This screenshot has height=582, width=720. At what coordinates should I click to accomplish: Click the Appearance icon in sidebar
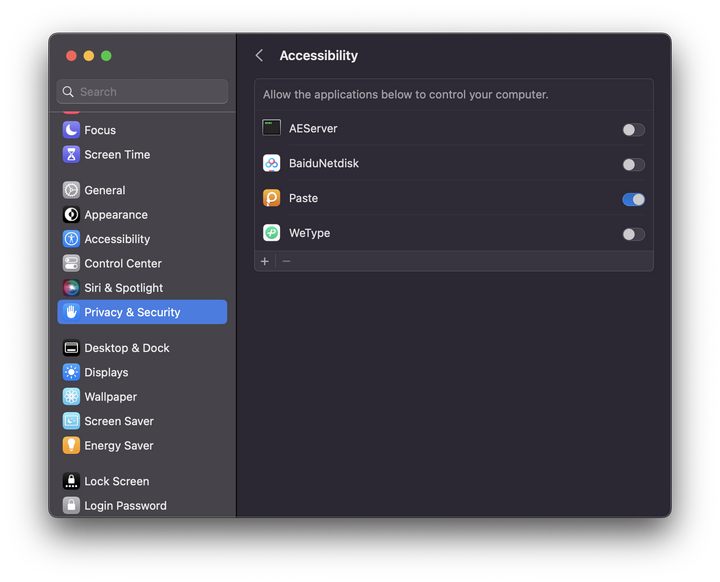tap(71, 215)
